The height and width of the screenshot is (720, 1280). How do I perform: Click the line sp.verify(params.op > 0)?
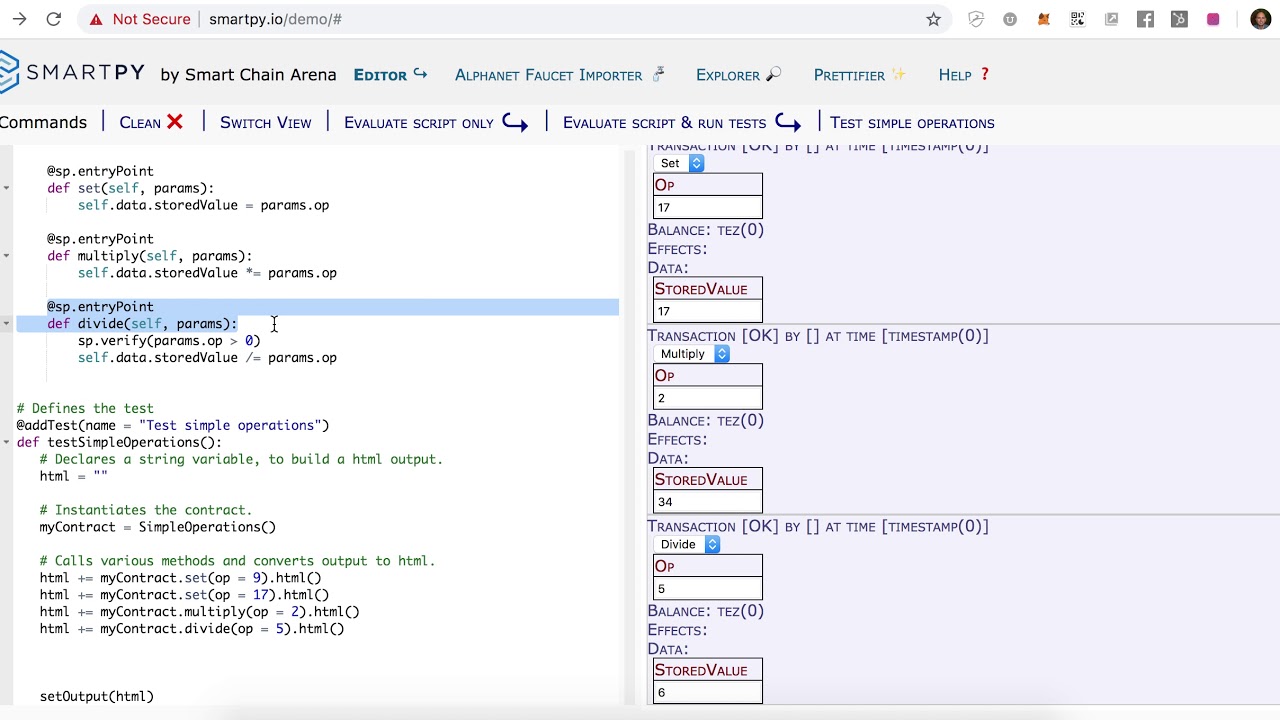point(169,341)
